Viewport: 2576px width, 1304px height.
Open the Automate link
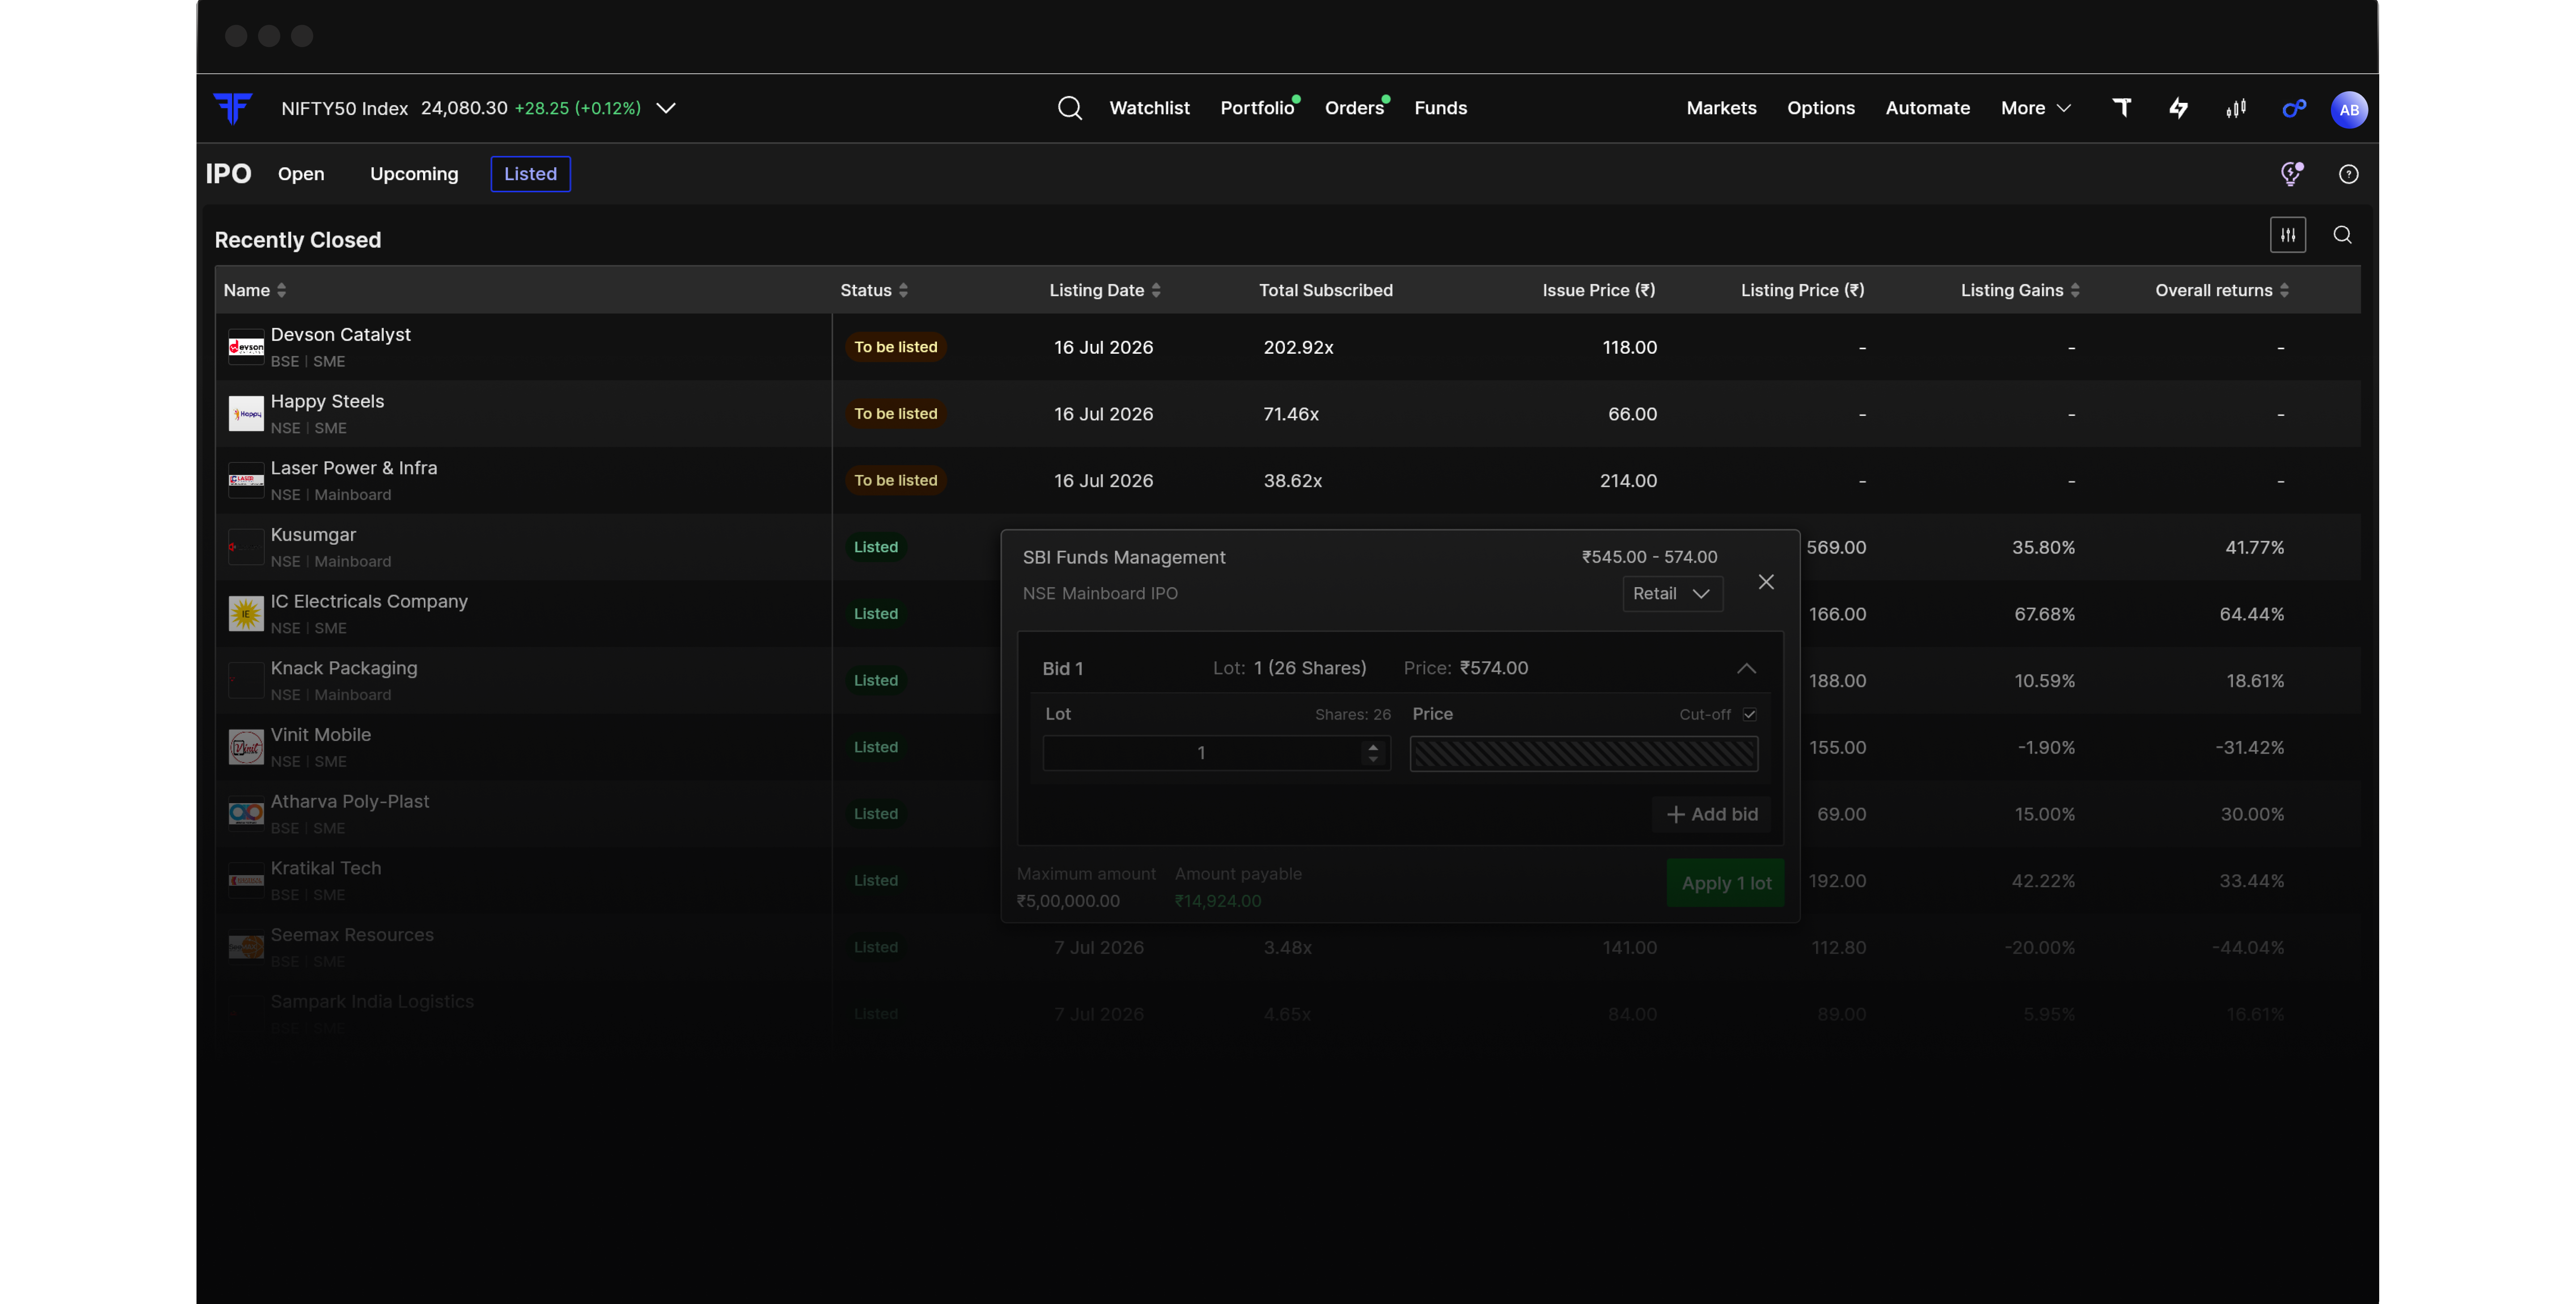[1927, 108]
